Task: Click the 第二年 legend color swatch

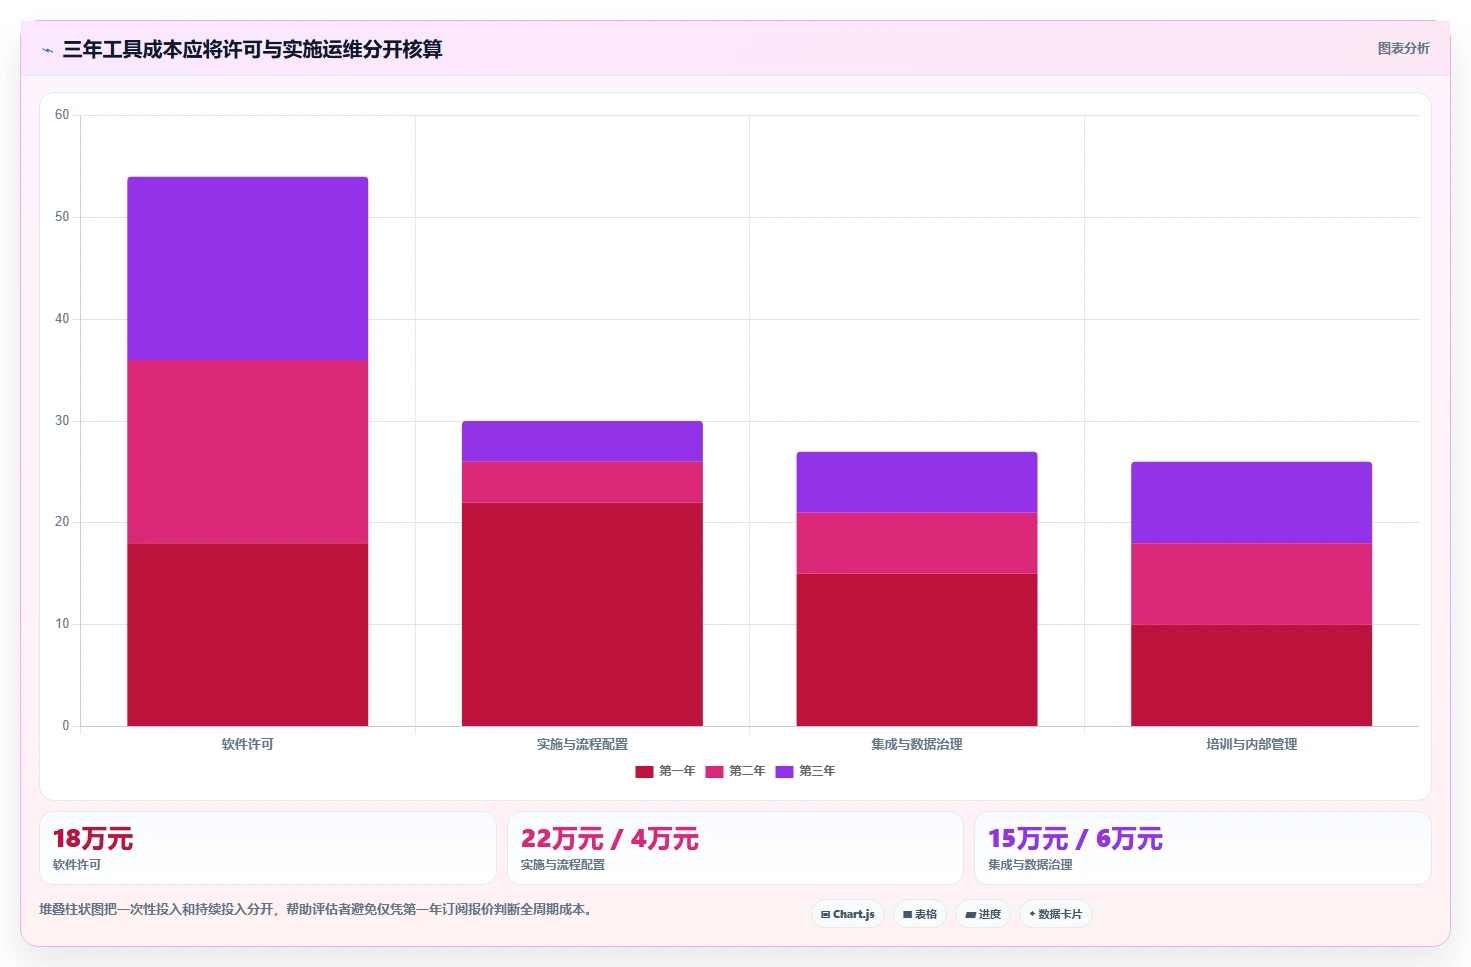Action: coord(714,771)
